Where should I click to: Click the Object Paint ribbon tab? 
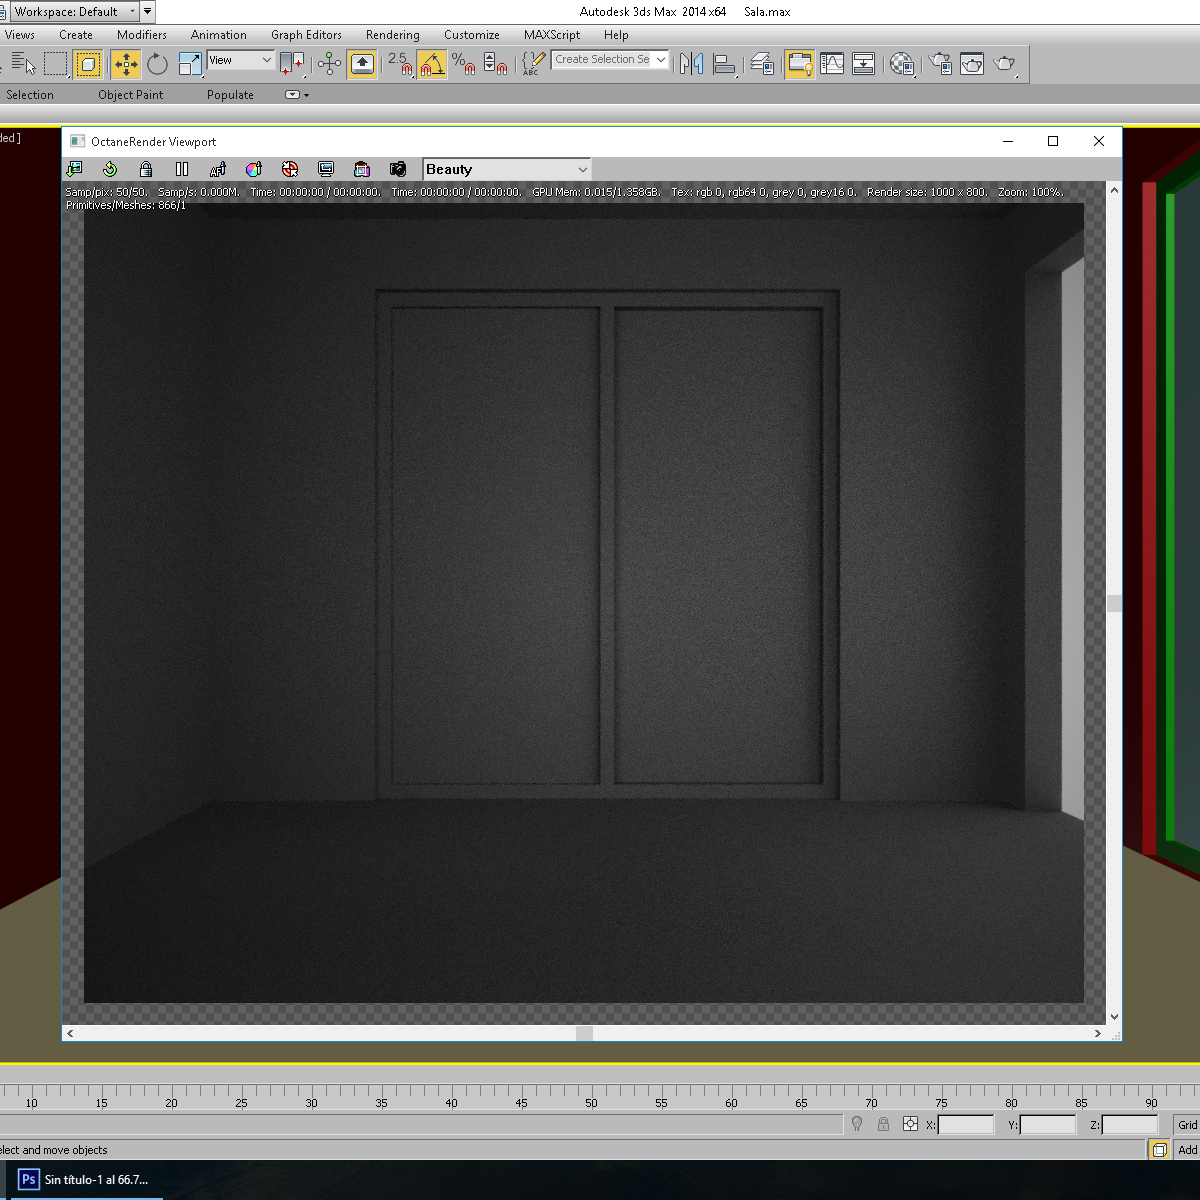[x=130, y=95]
